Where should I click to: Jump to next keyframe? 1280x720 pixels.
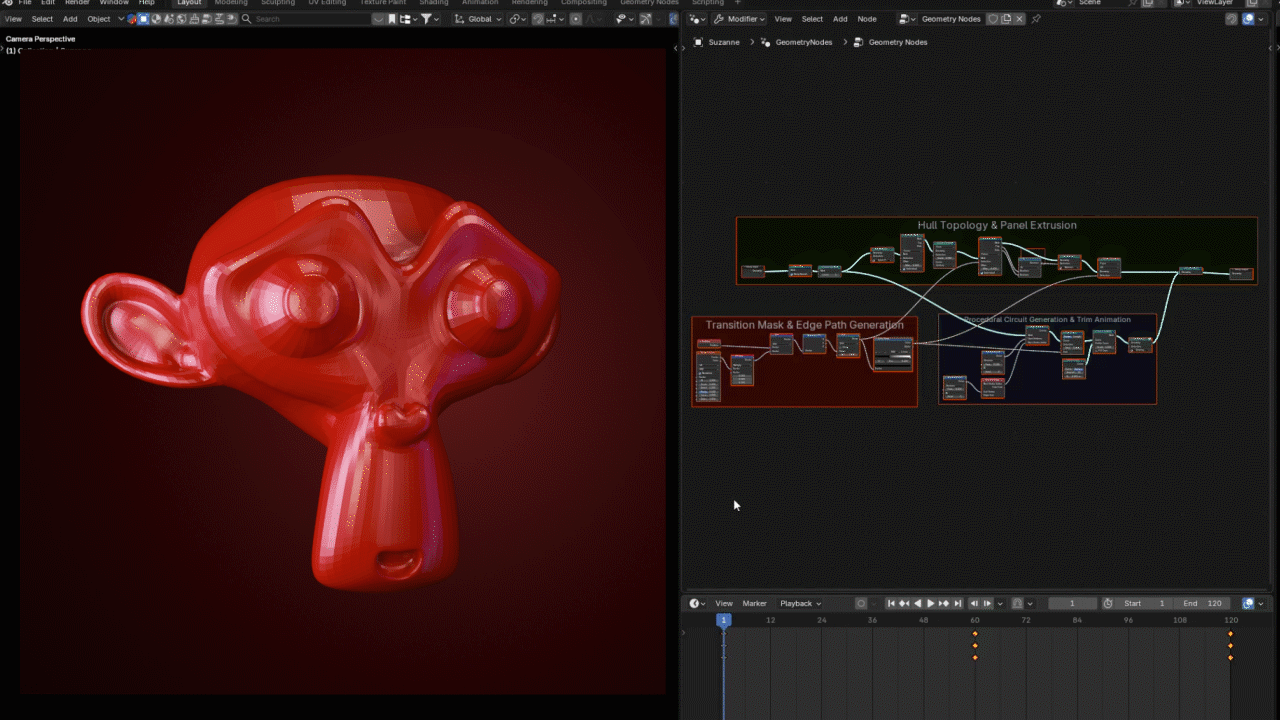click(944, 604)
